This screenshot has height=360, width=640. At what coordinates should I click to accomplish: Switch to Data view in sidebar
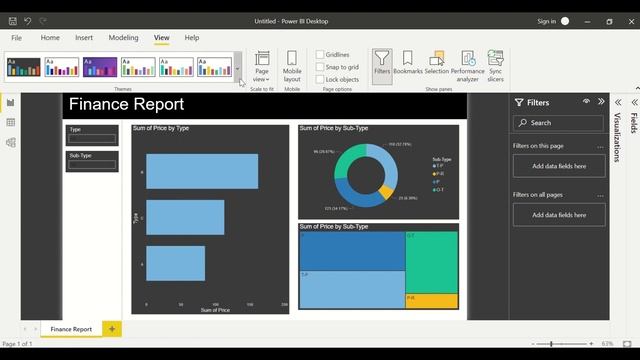(11, 122)
